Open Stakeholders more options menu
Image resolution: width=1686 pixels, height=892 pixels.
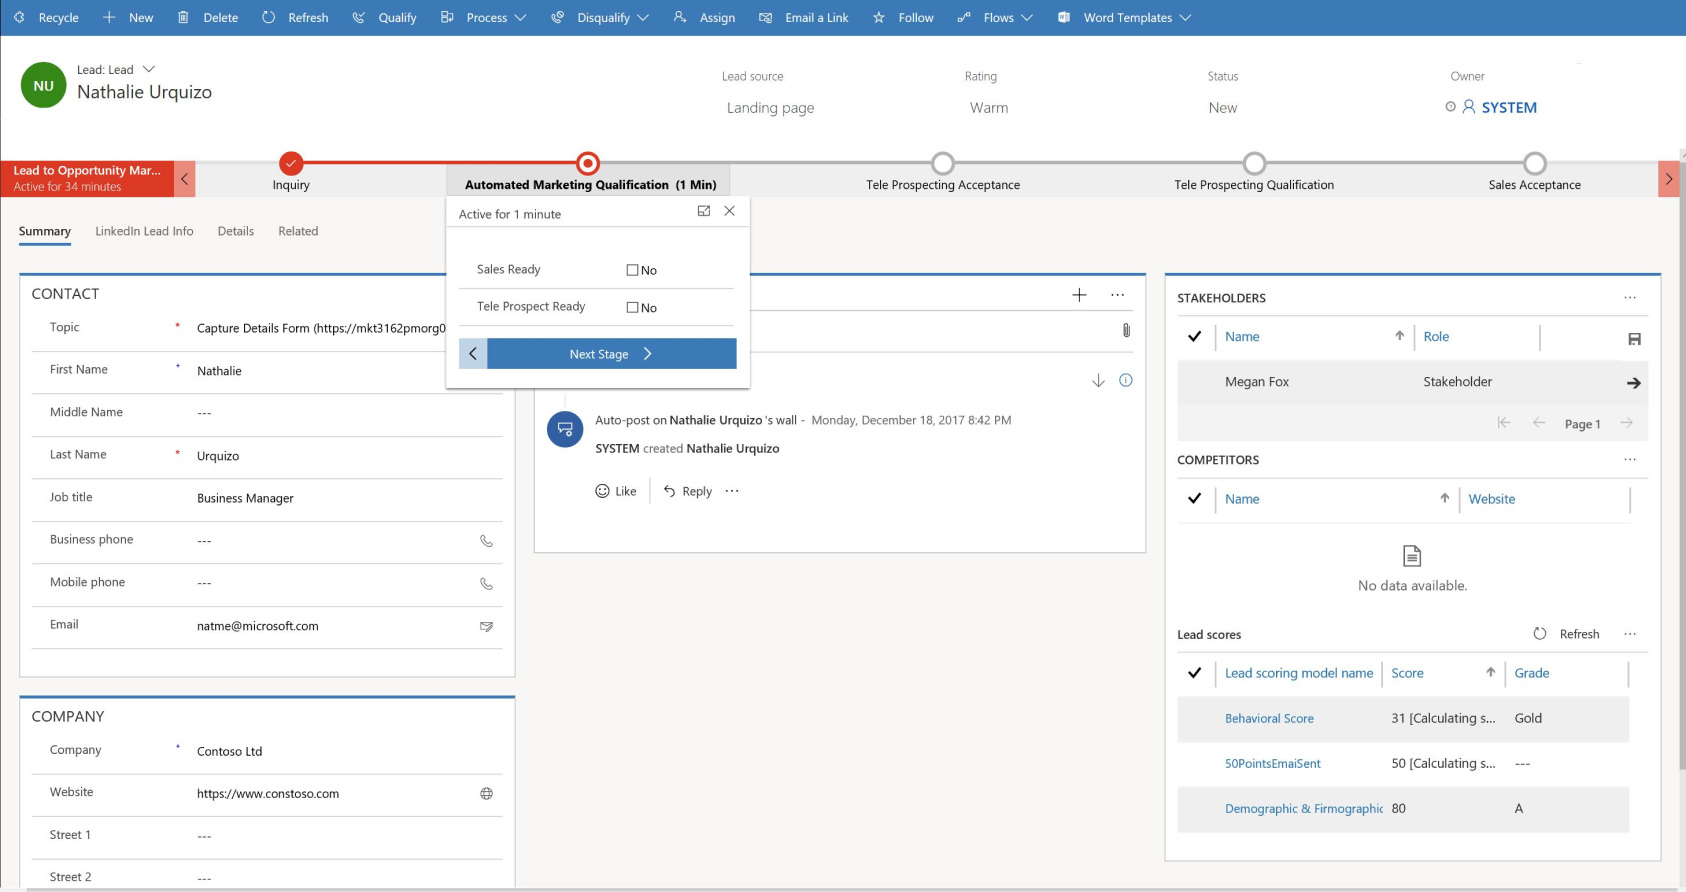1630,298
